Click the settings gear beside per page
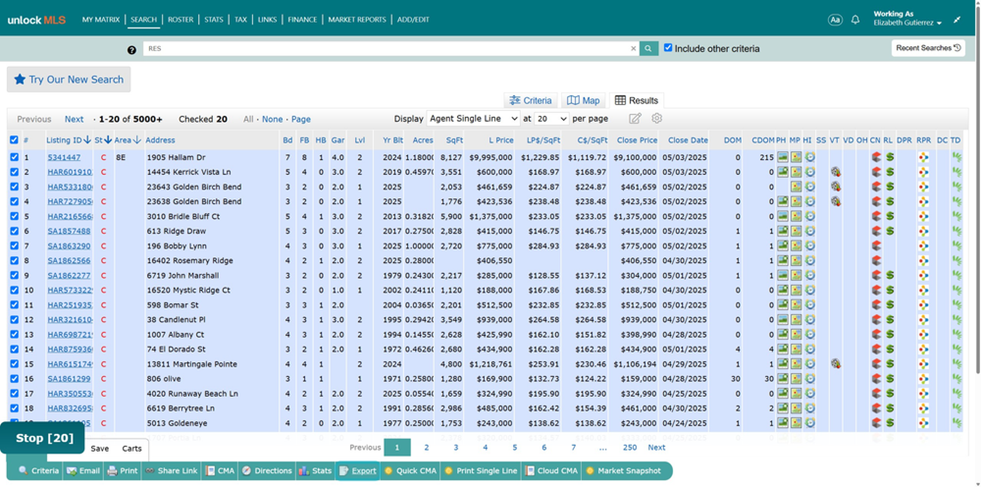 click(x=656, y=118)
